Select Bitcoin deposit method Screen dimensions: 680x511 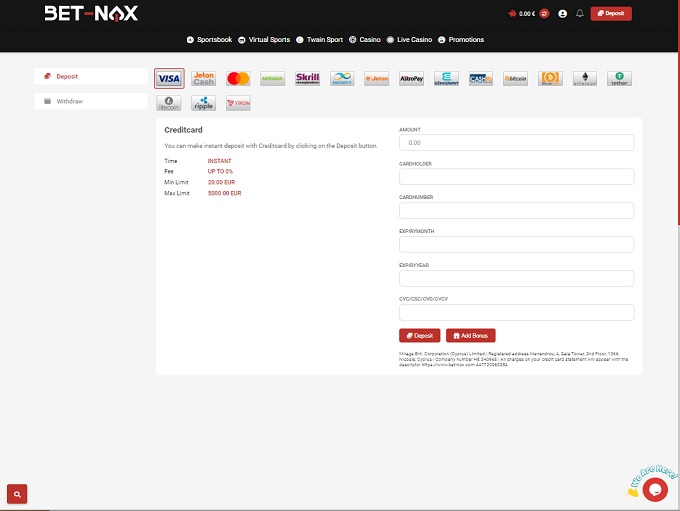pyautogui.click(x=515, y=78)
